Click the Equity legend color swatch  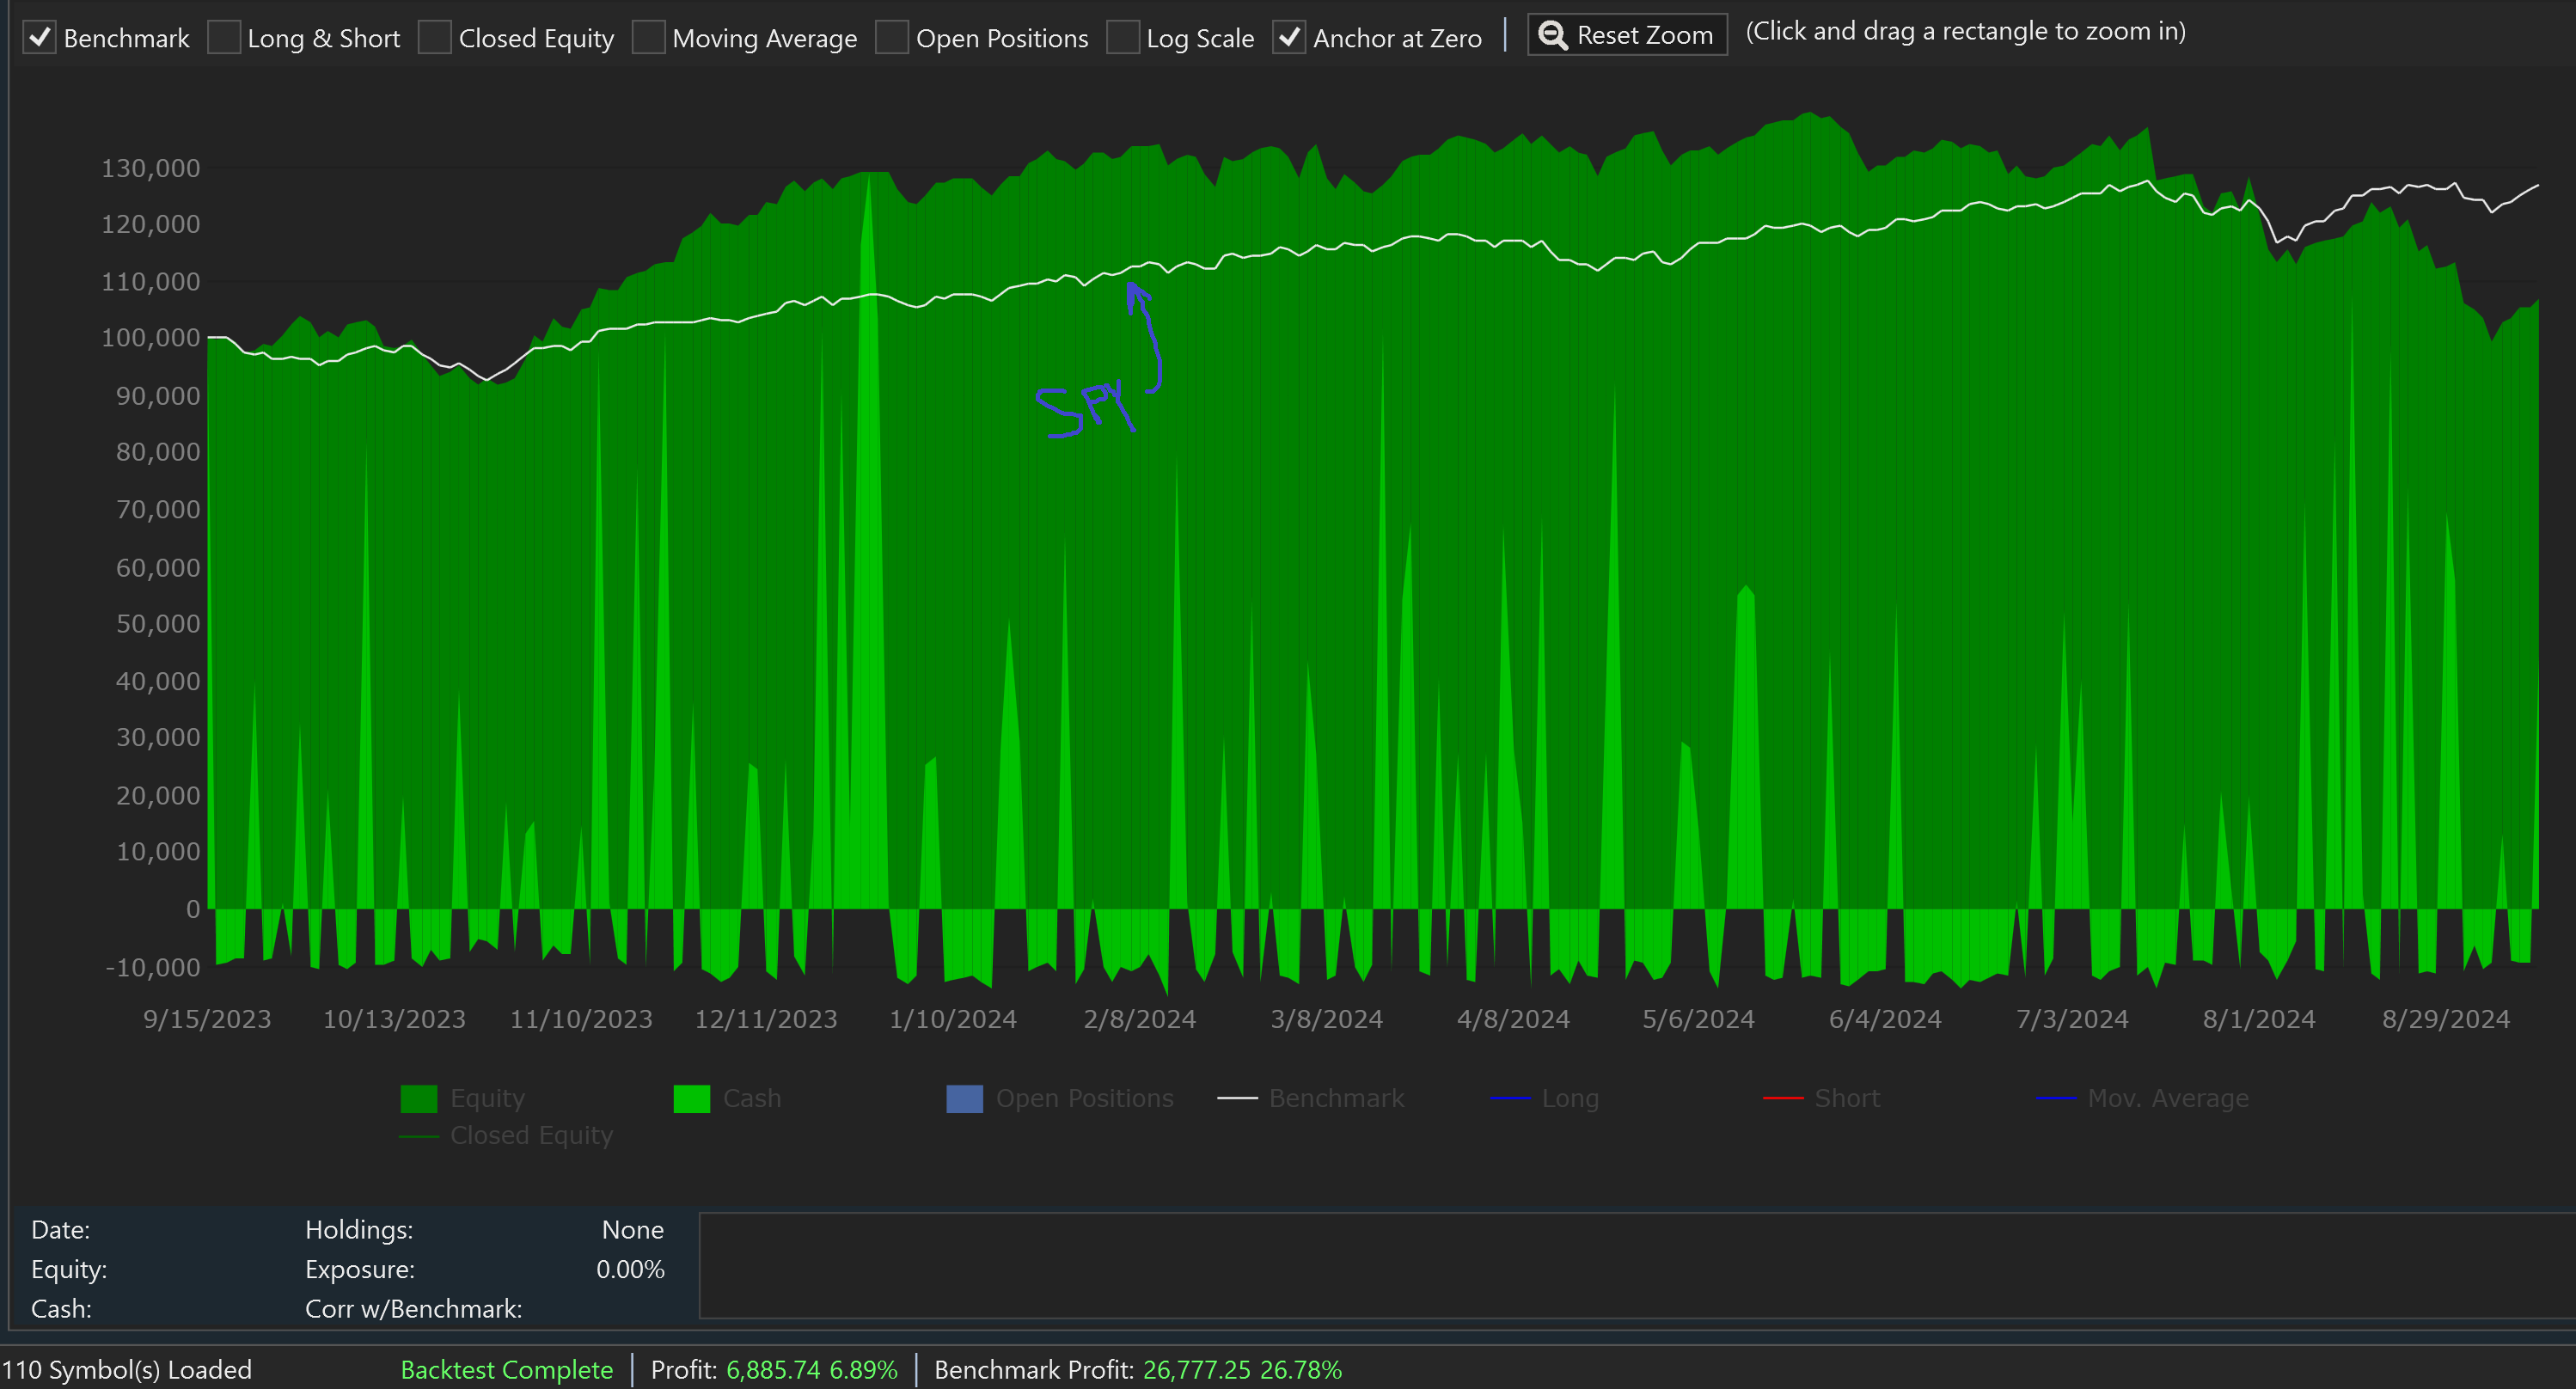[418, 1098]
